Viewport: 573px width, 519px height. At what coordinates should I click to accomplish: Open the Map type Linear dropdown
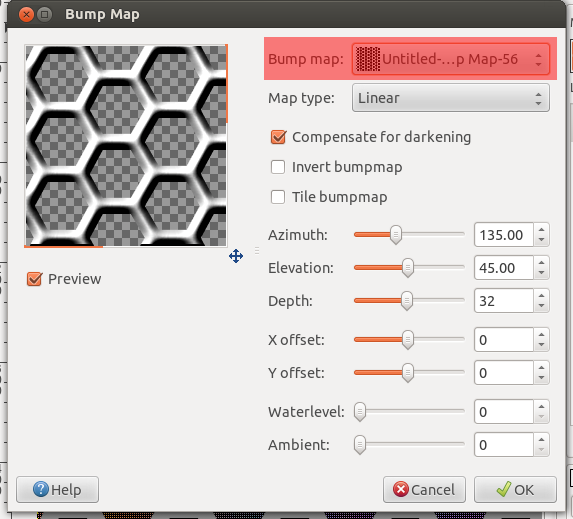[x=451, y=98]
